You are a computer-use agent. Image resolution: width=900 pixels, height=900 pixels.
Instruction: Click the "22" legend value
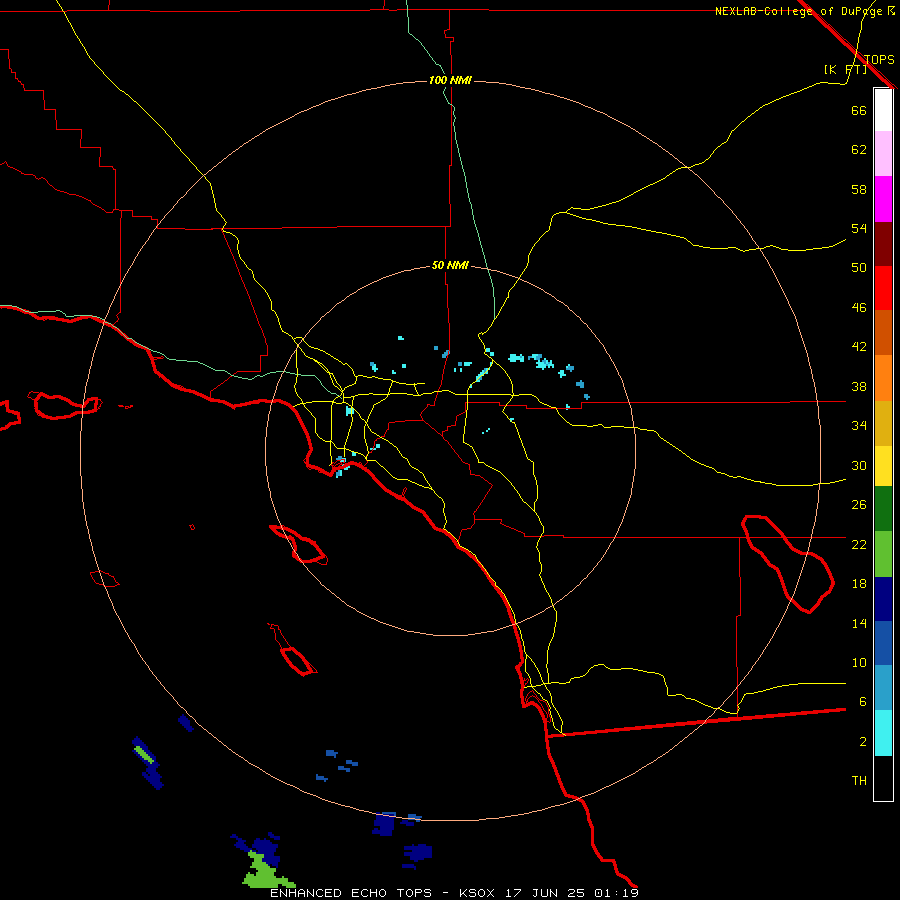[x=859, y=544]
